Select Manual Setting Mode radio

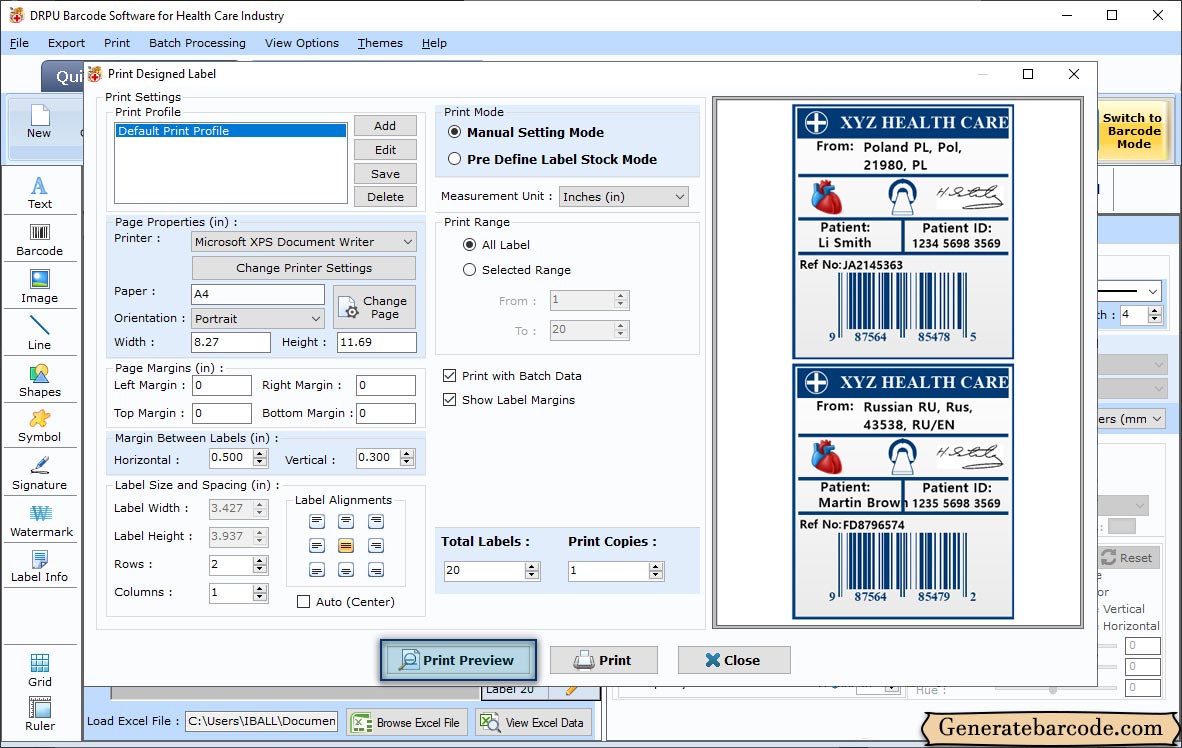point(455,132)
